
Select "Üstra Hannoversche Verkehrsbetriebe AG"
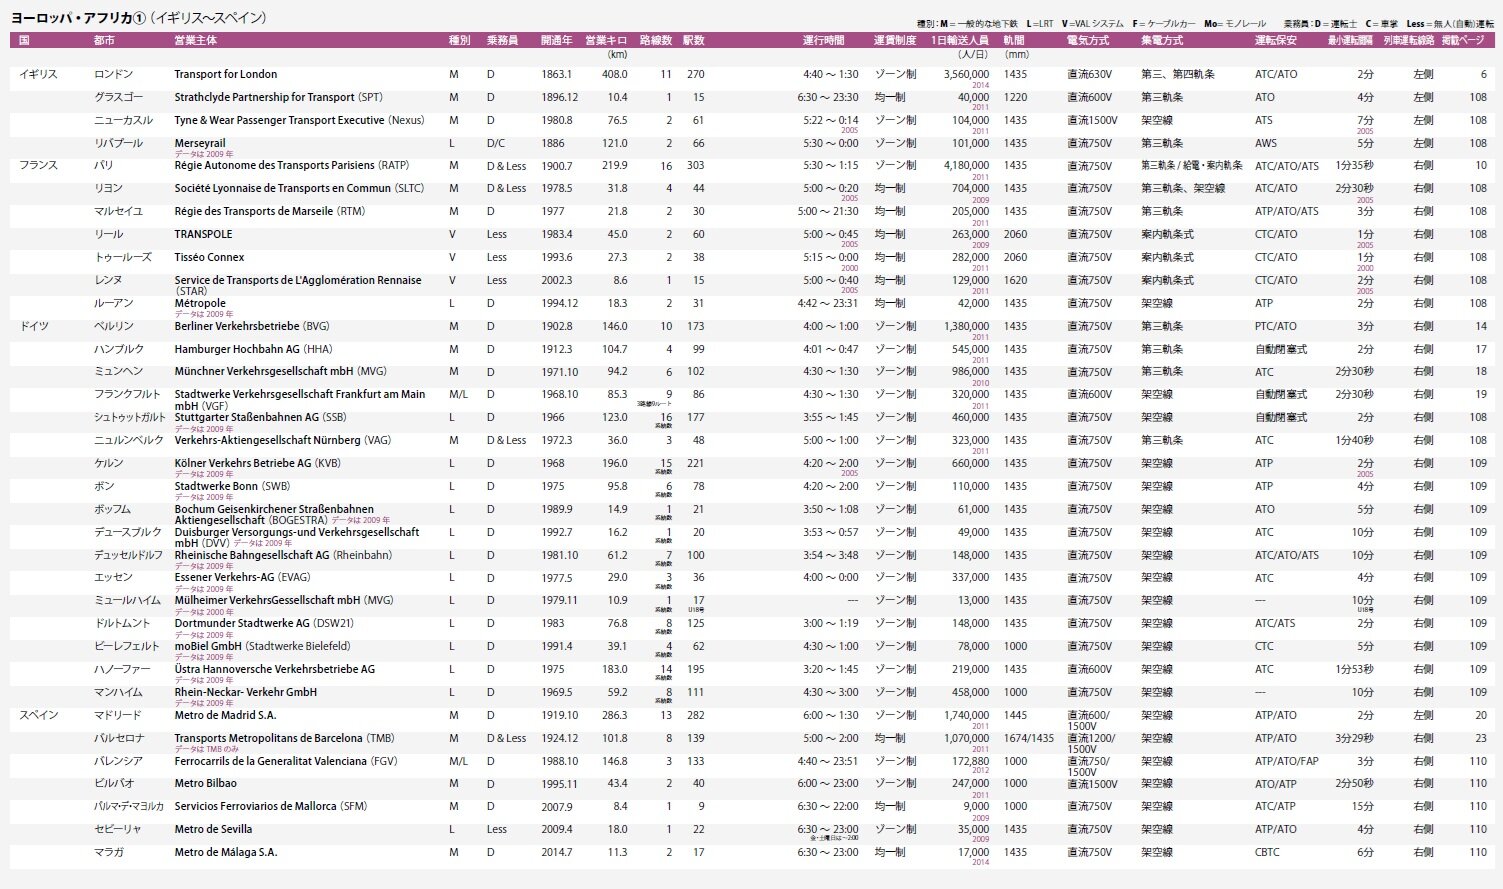tap(275, 670)
